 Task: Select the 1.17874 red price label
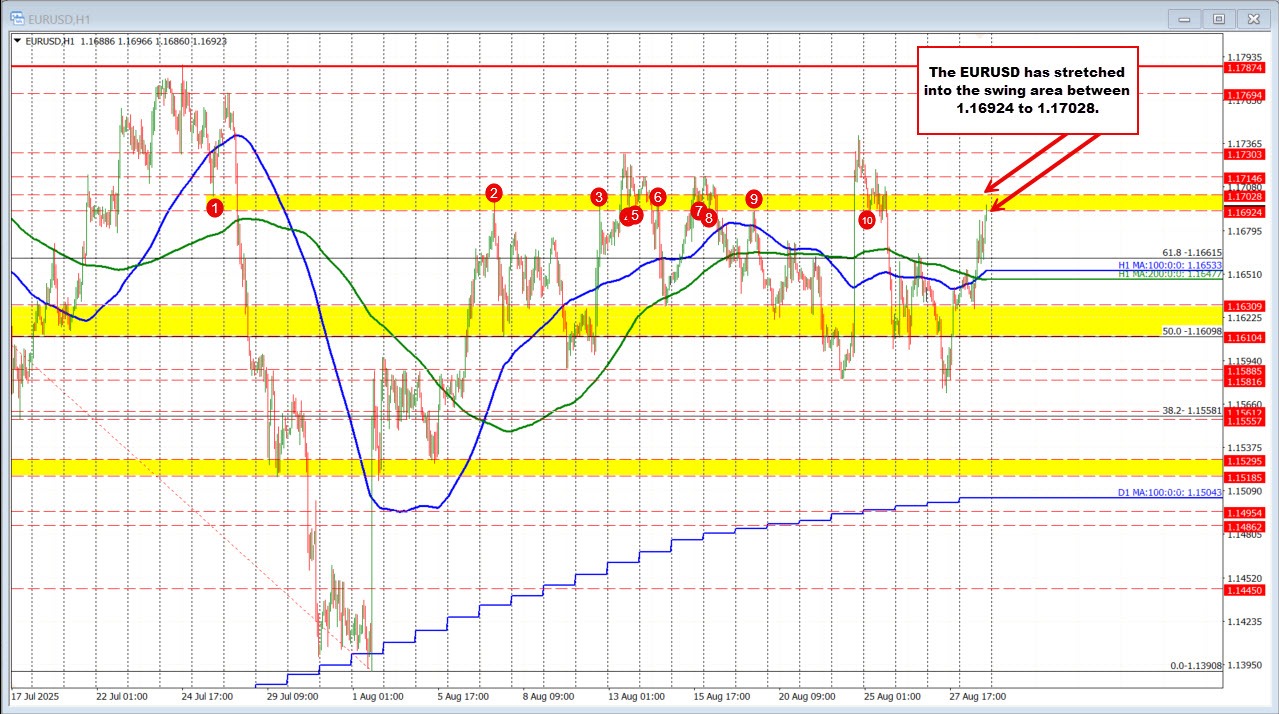(1244, 67)
